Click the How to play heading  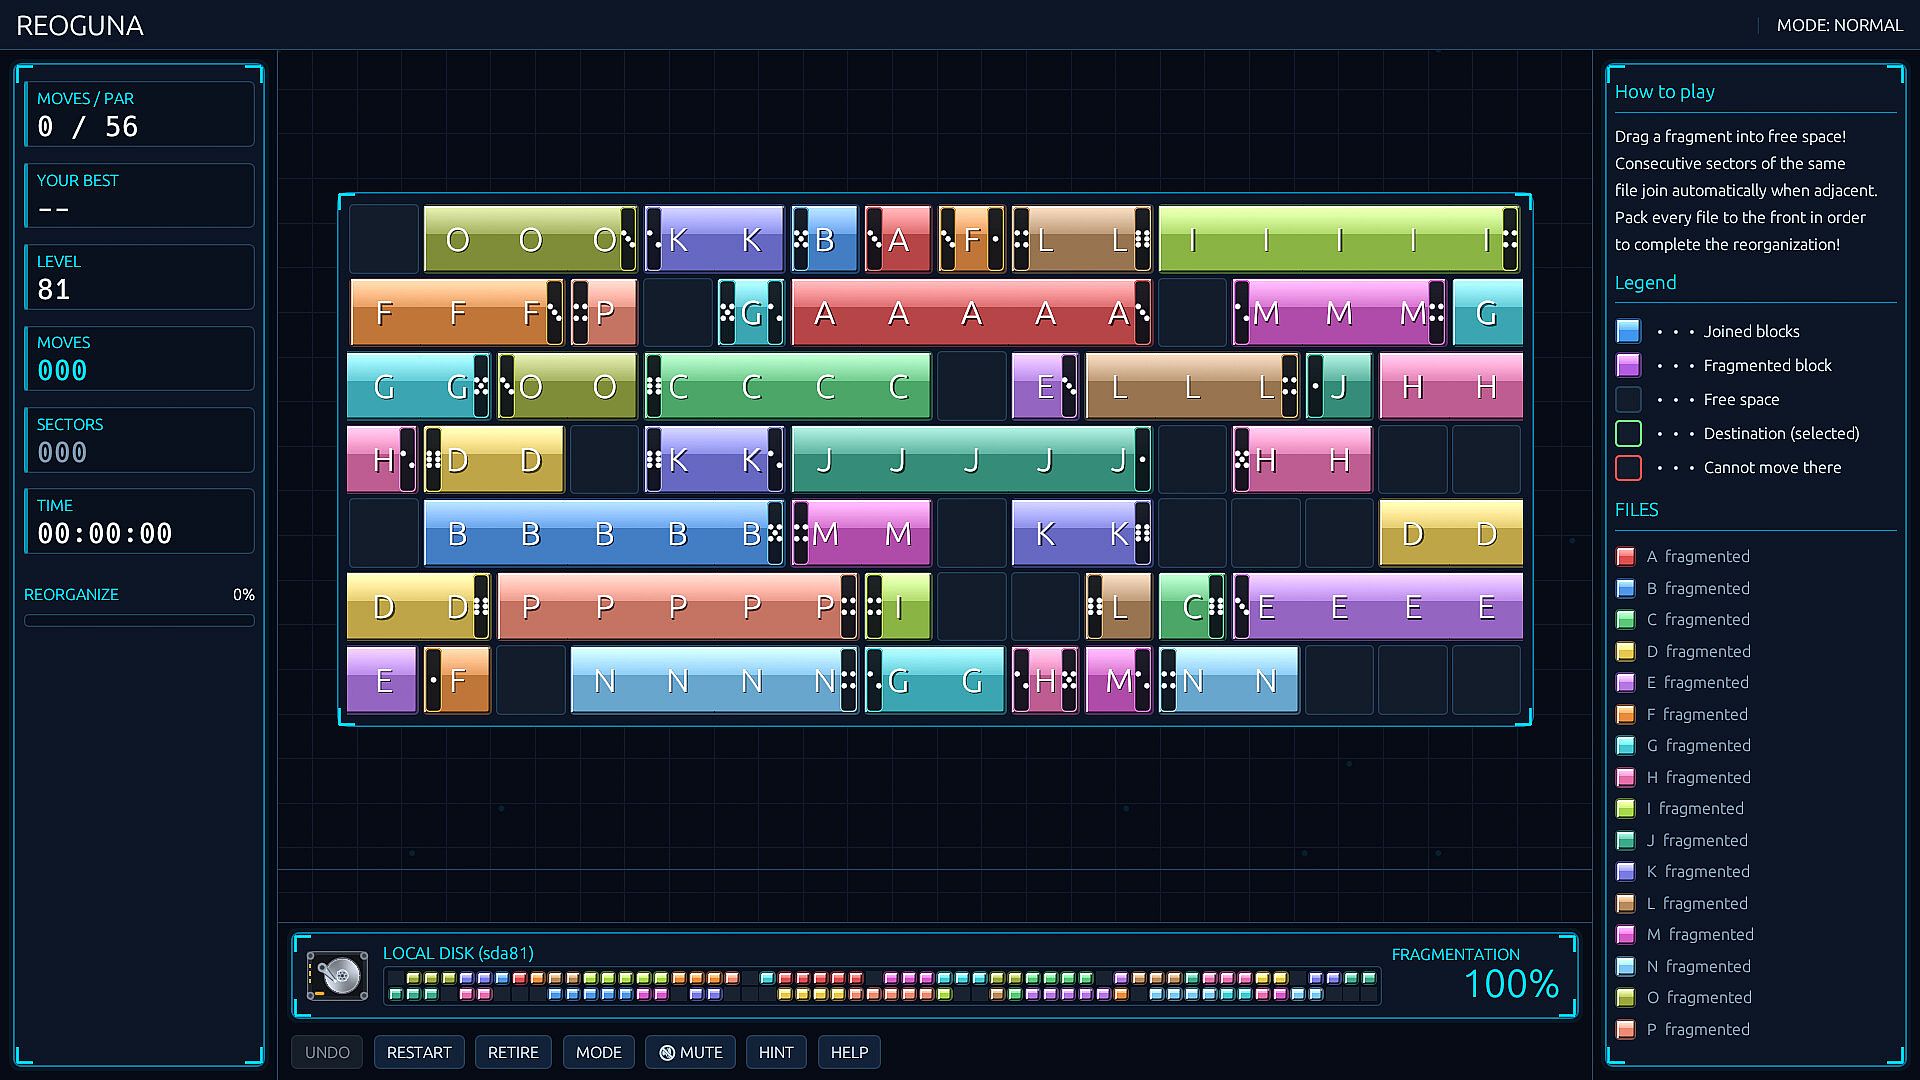pos(1665,91)
